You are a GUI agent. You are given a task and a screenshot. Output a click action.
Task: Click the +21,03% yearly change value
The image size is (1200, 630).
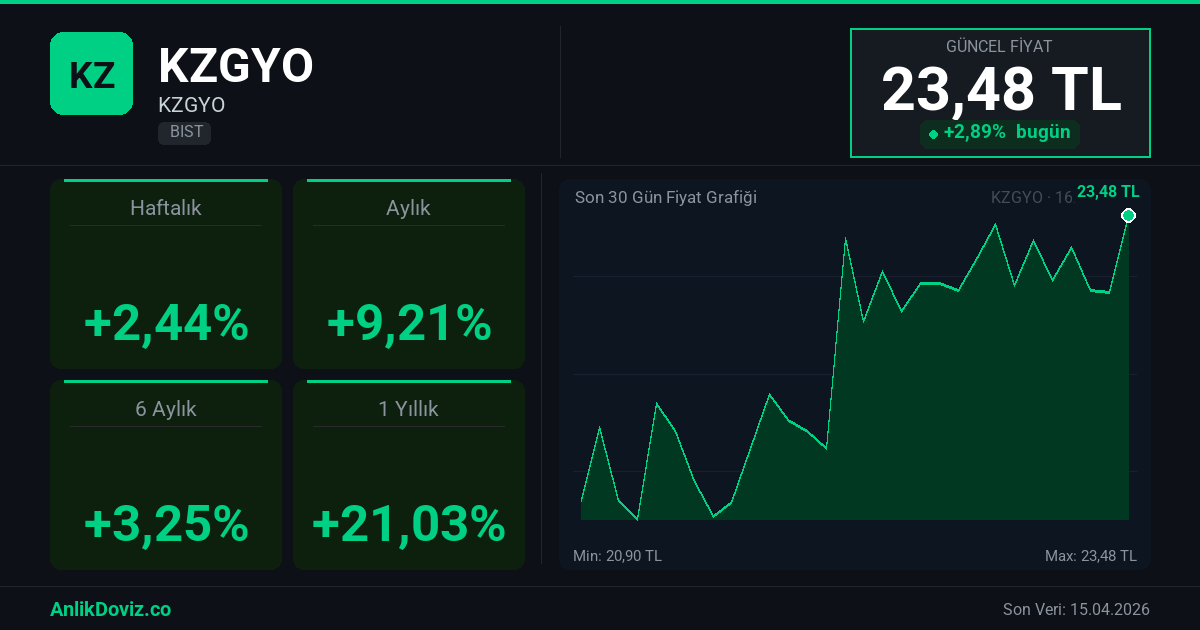click(408, 524)
